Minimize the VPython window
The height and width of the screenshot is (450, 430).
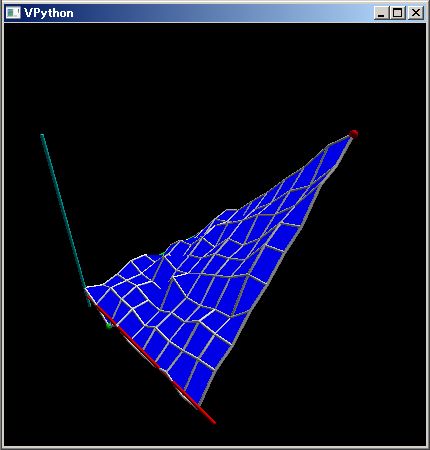(381, 13)
